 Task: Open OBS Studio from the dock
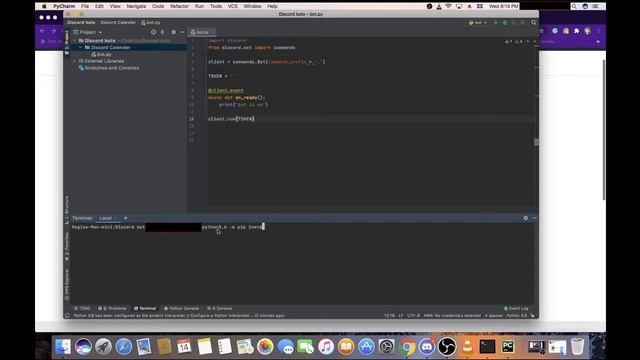tap(447, 347)
